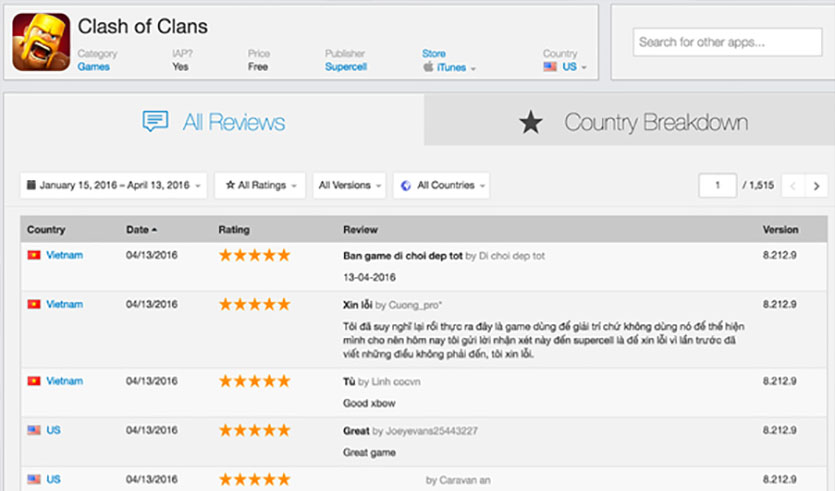Open the iTunes store dropdown
The height and width of the screenshot is (491, 835).
(x=449, y=67)
